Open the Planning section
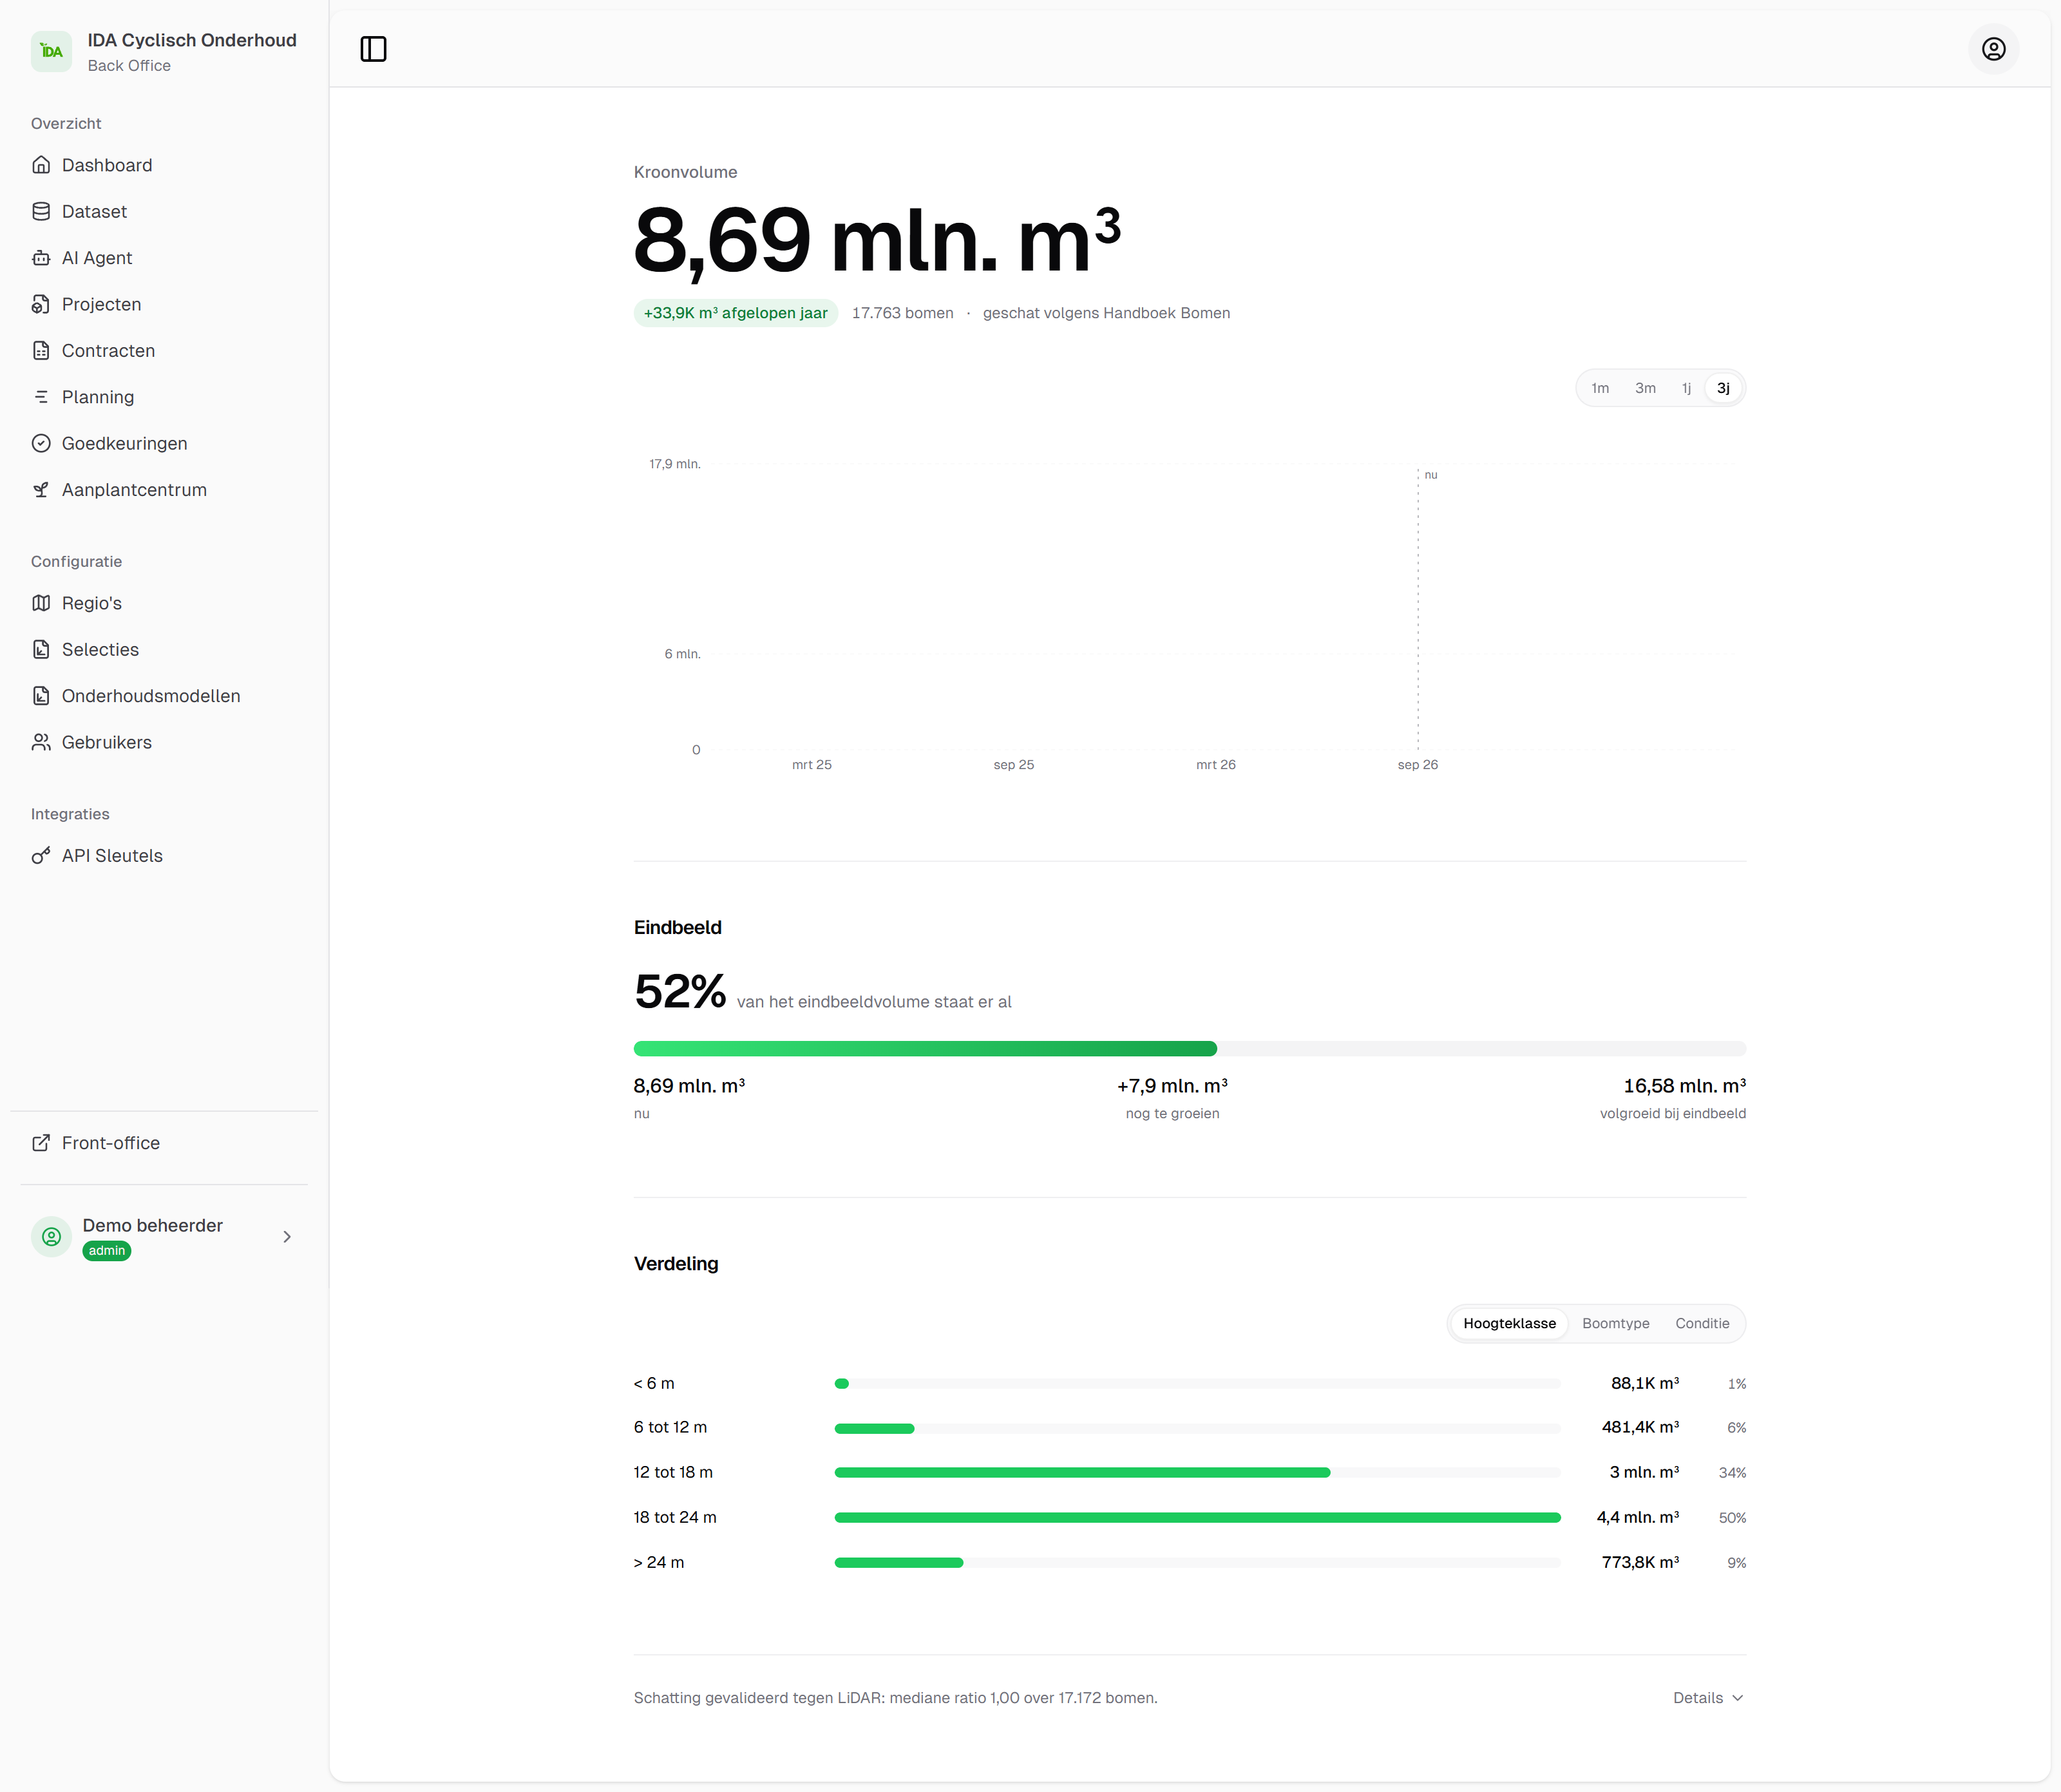Image resolution: width=2061 pixels, height=1792 pixels. (x=164, y=397)
